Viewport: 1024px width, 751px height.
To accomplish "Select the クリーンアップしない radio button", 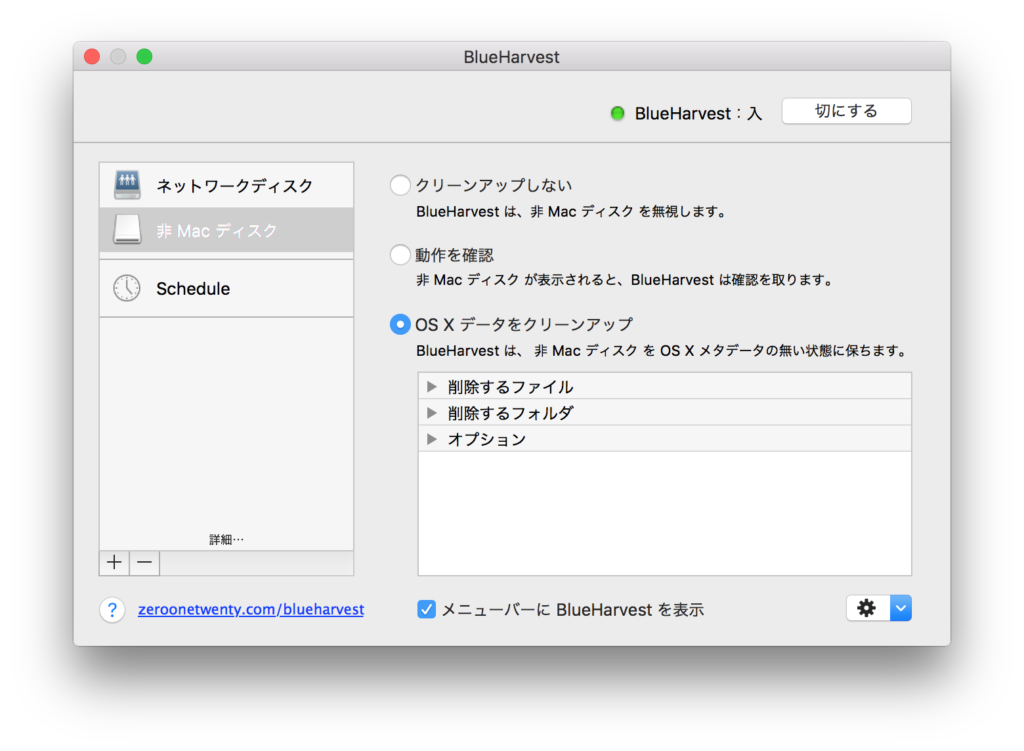I will click(x=400, y=185).
